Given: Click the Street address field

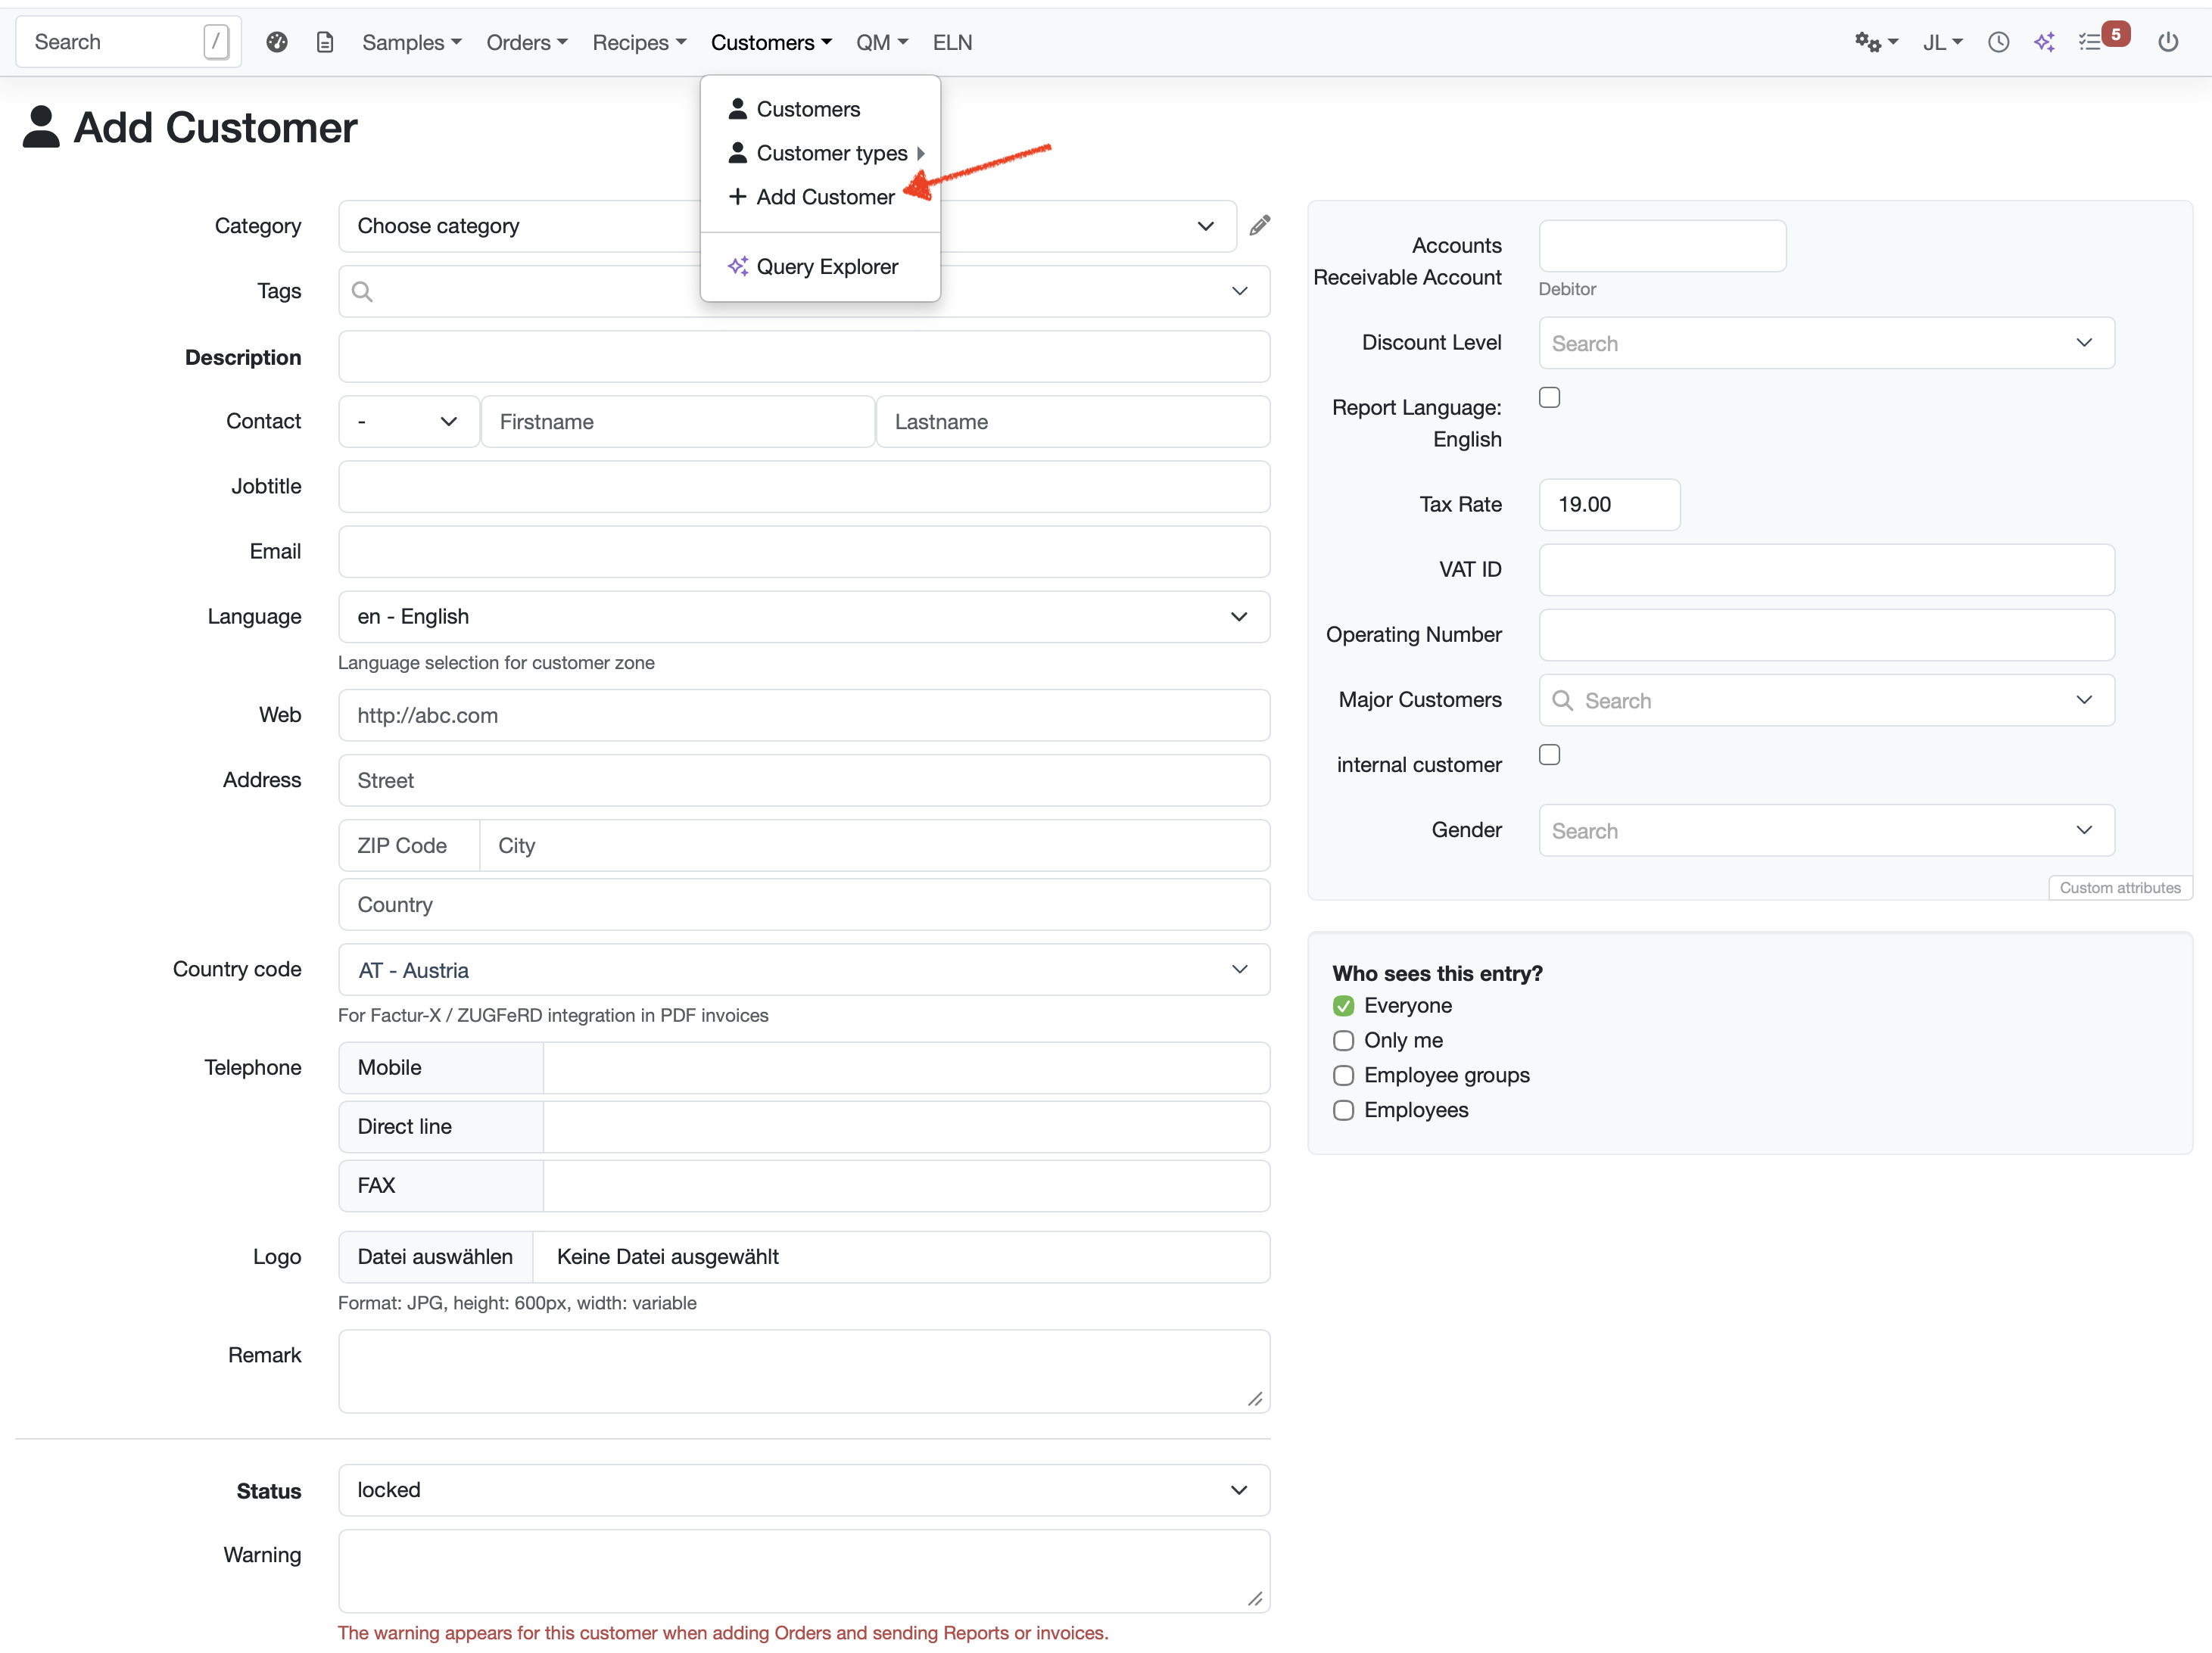Looking at the screenshot, I should point(804,779).
